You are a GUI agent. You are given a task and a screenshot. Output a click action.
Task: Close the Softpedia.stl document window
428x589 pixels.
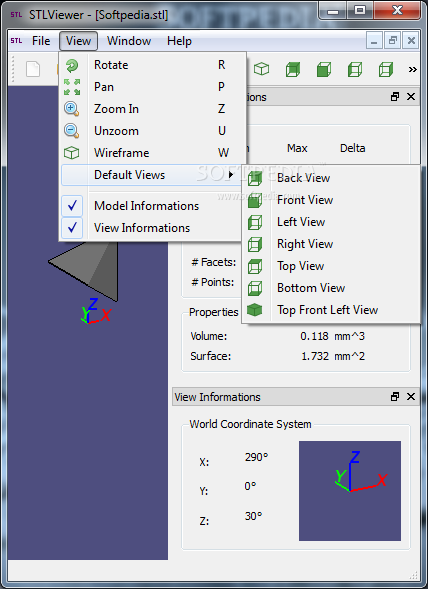pyautogui.click(x=411, y=41)
